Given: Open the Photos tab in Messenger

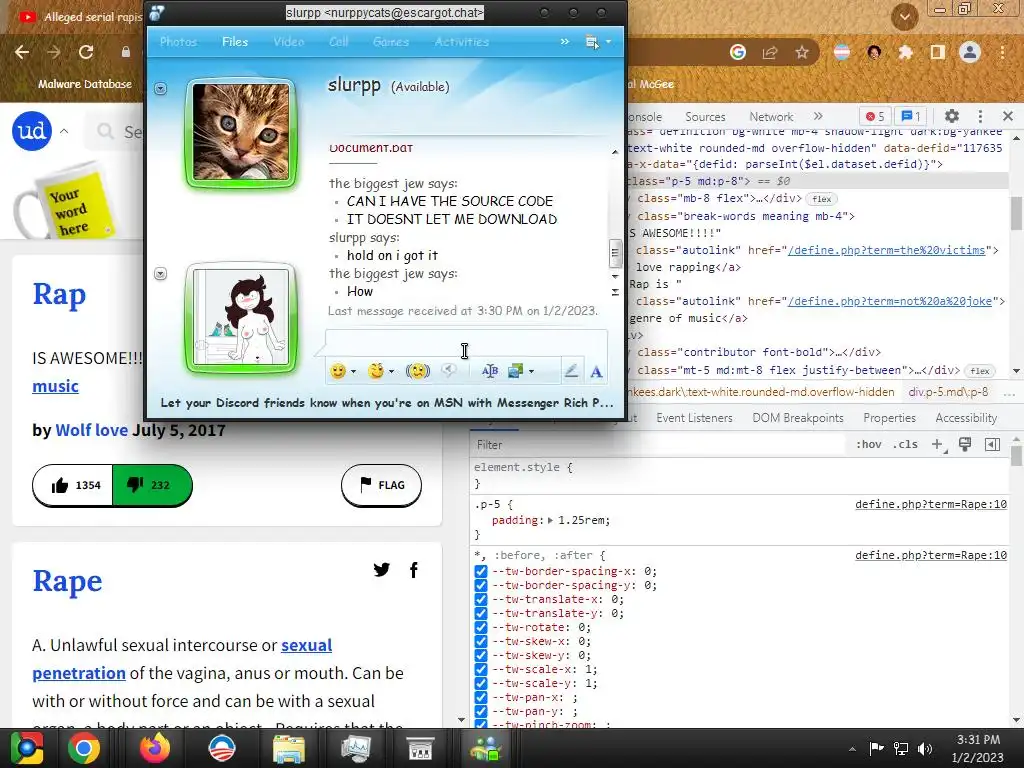Looking at the screenshot, I should (x=178, y=42).
